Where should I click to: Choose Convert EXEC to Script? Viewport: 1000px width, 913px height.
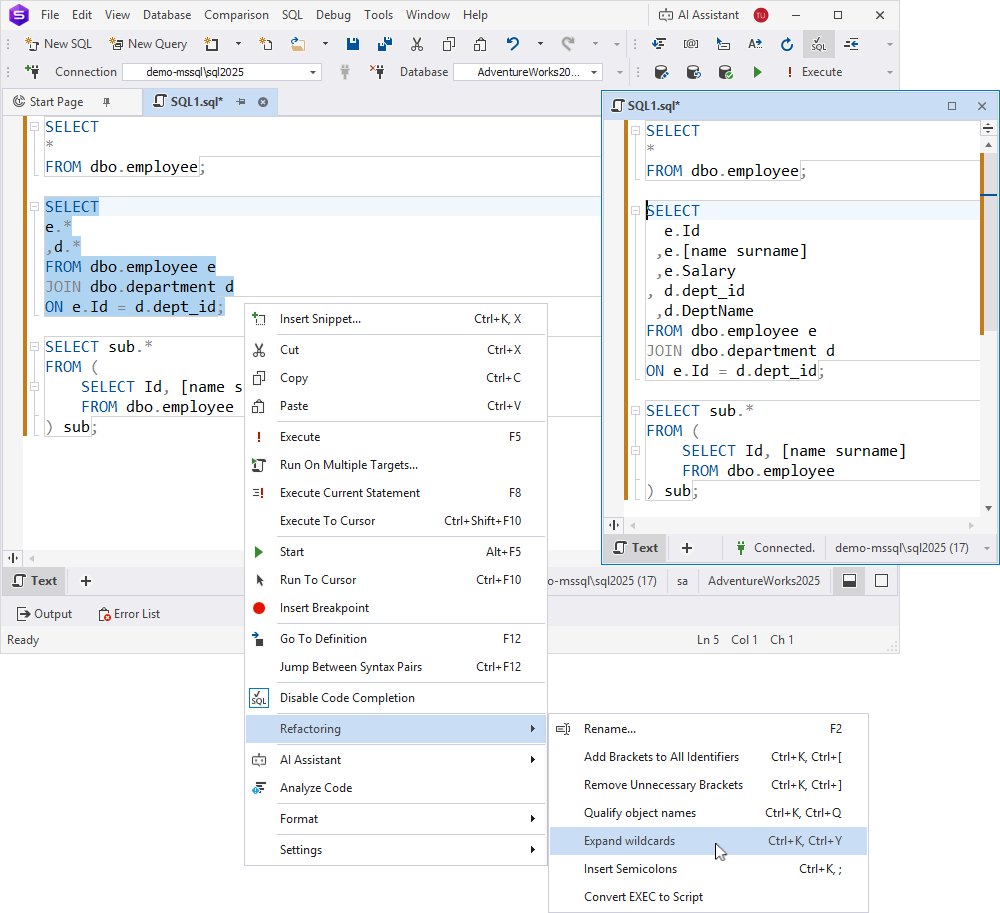[708, 897]
